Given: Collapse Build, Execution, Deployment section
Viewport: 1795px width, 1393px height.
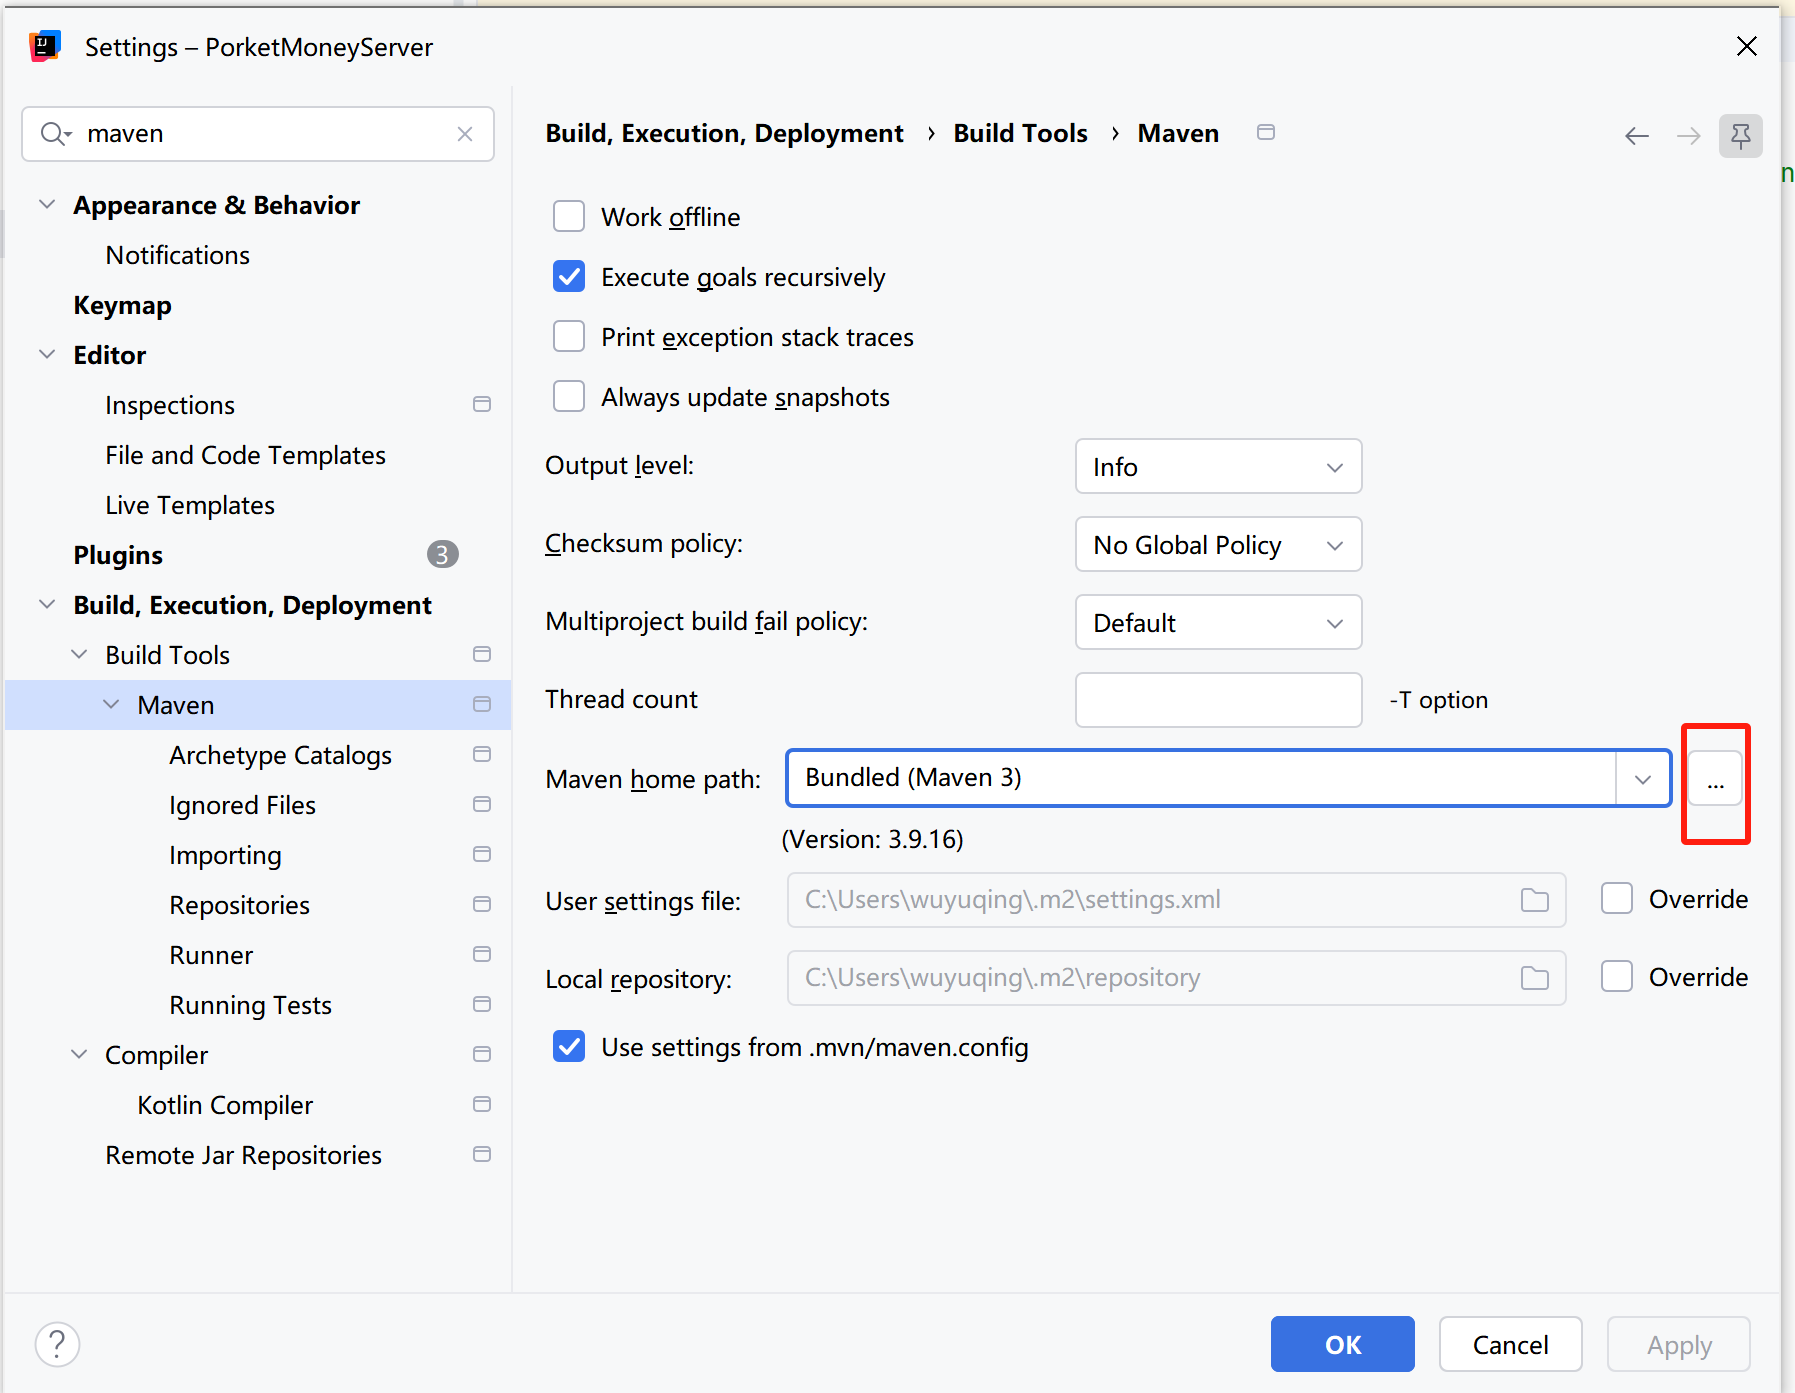Looking at the screenshot, I should [x=47, y=605].
